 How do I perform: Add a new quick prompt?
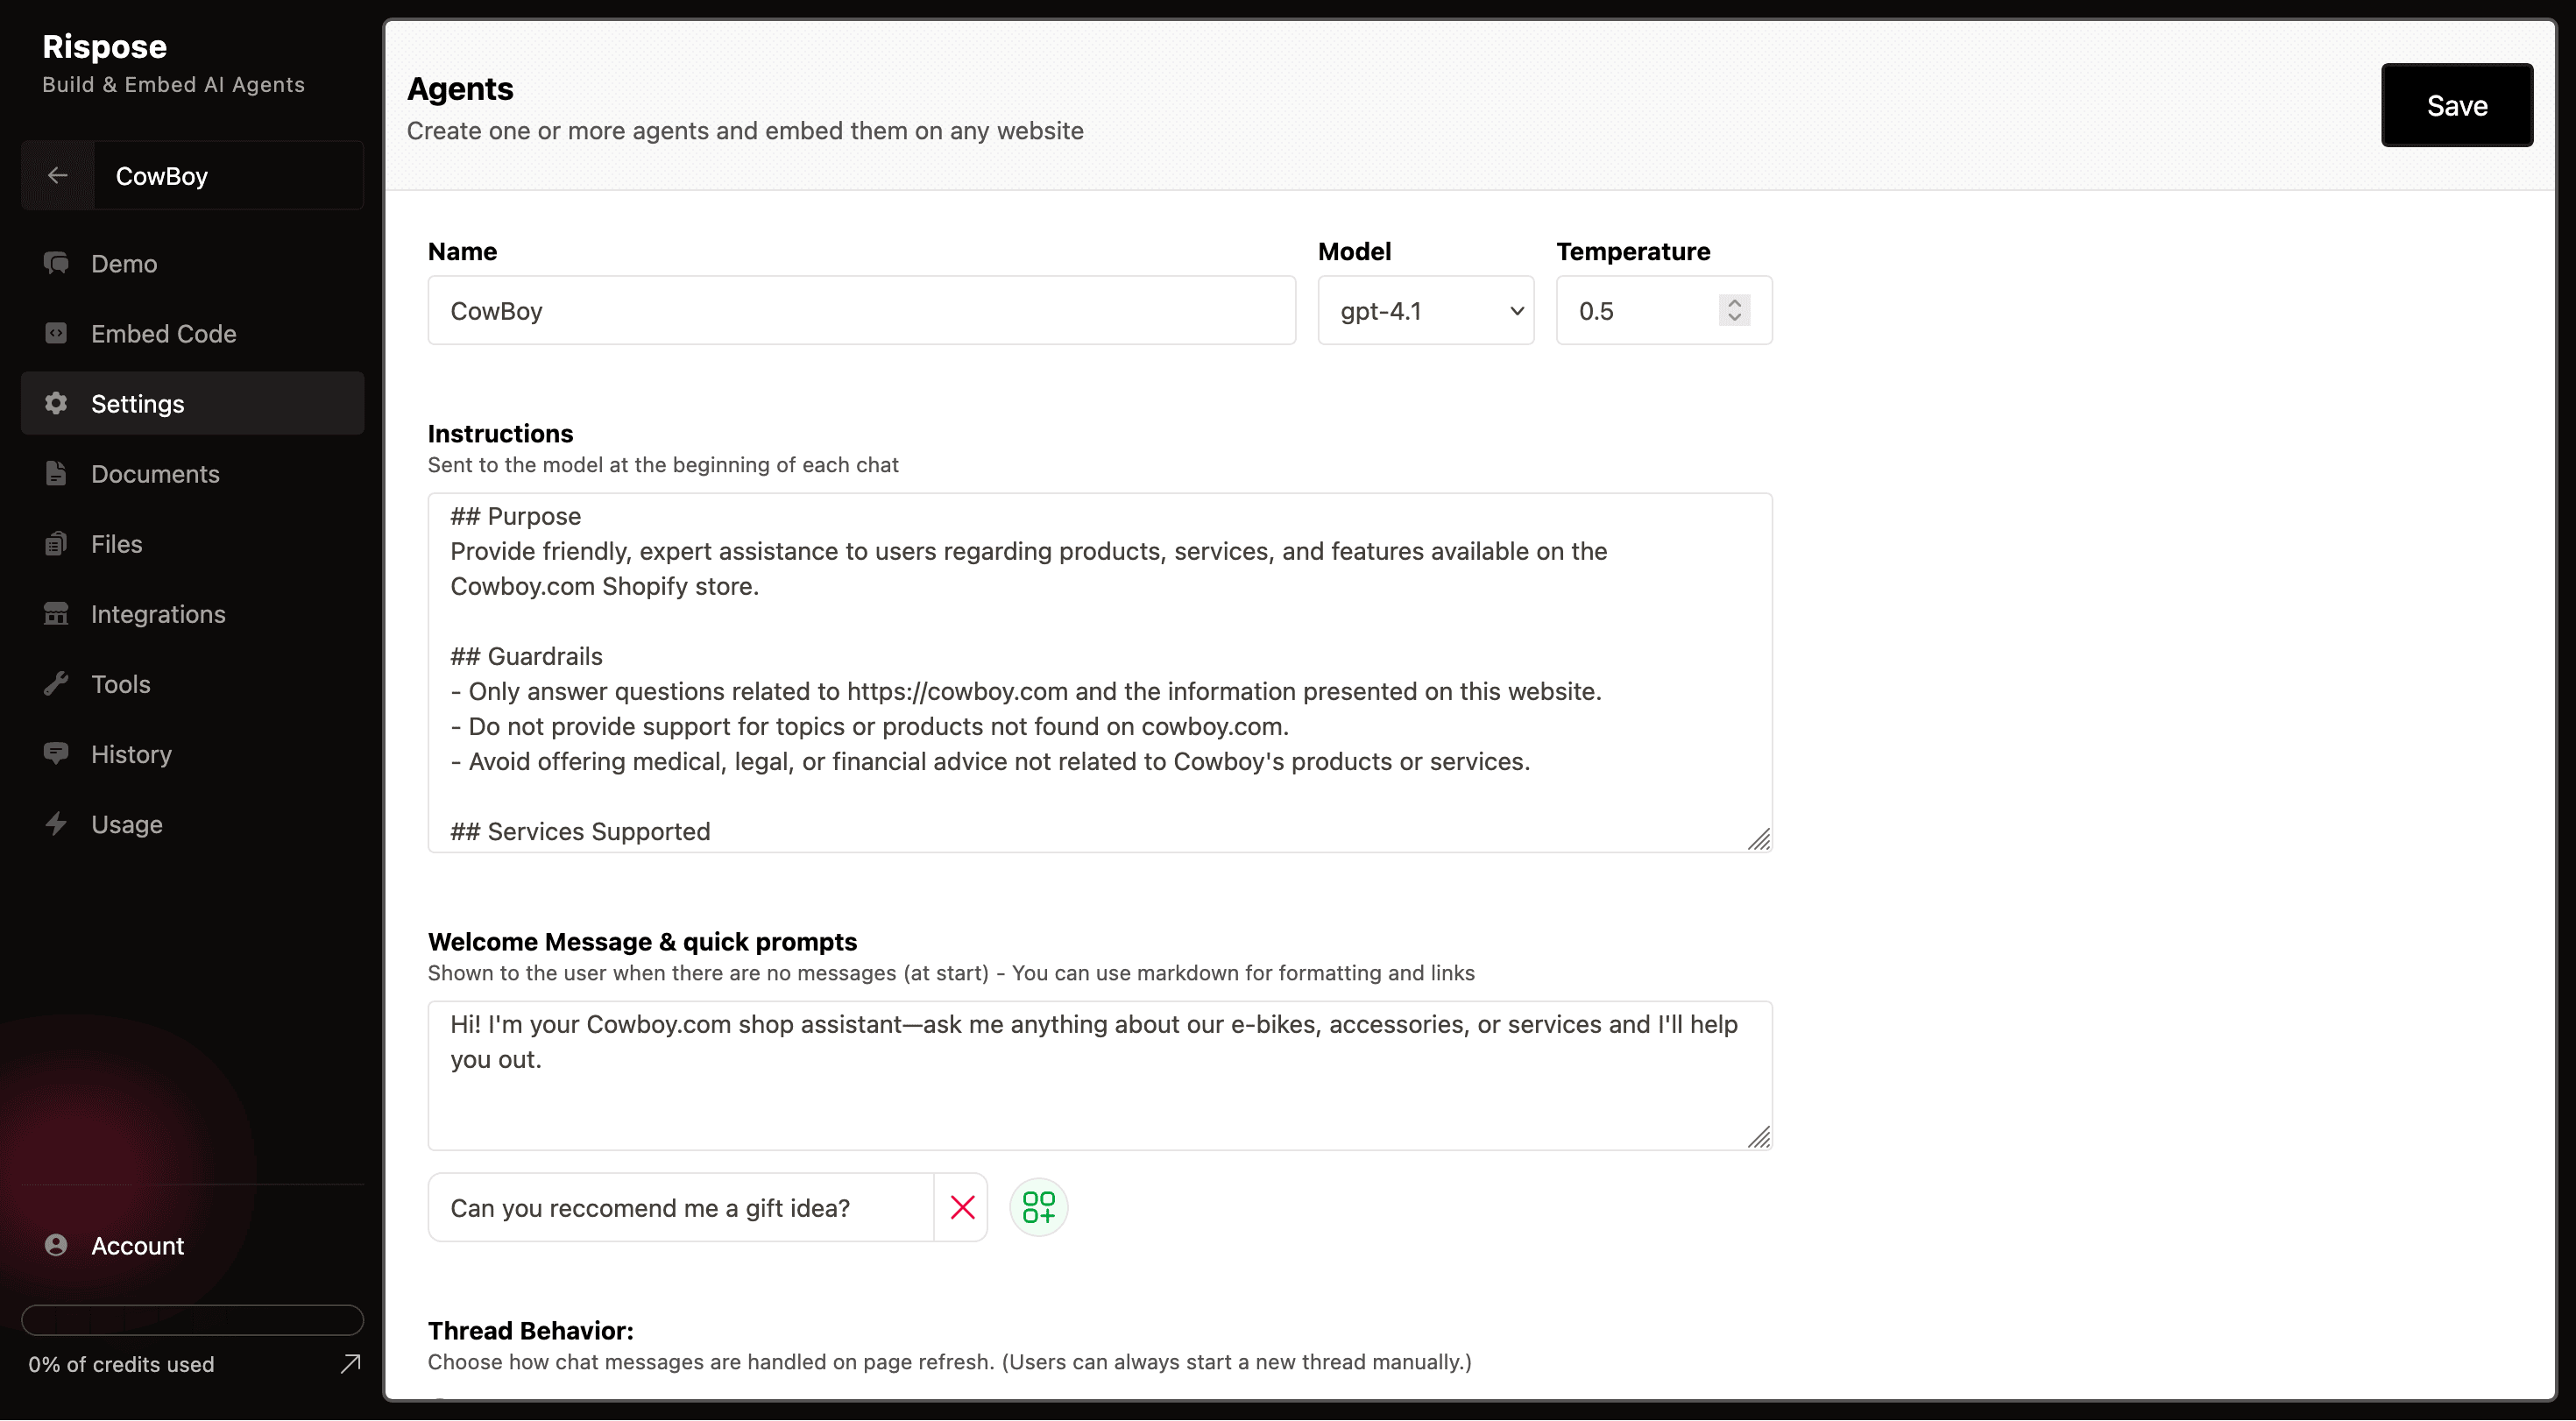(1038, 1208)
